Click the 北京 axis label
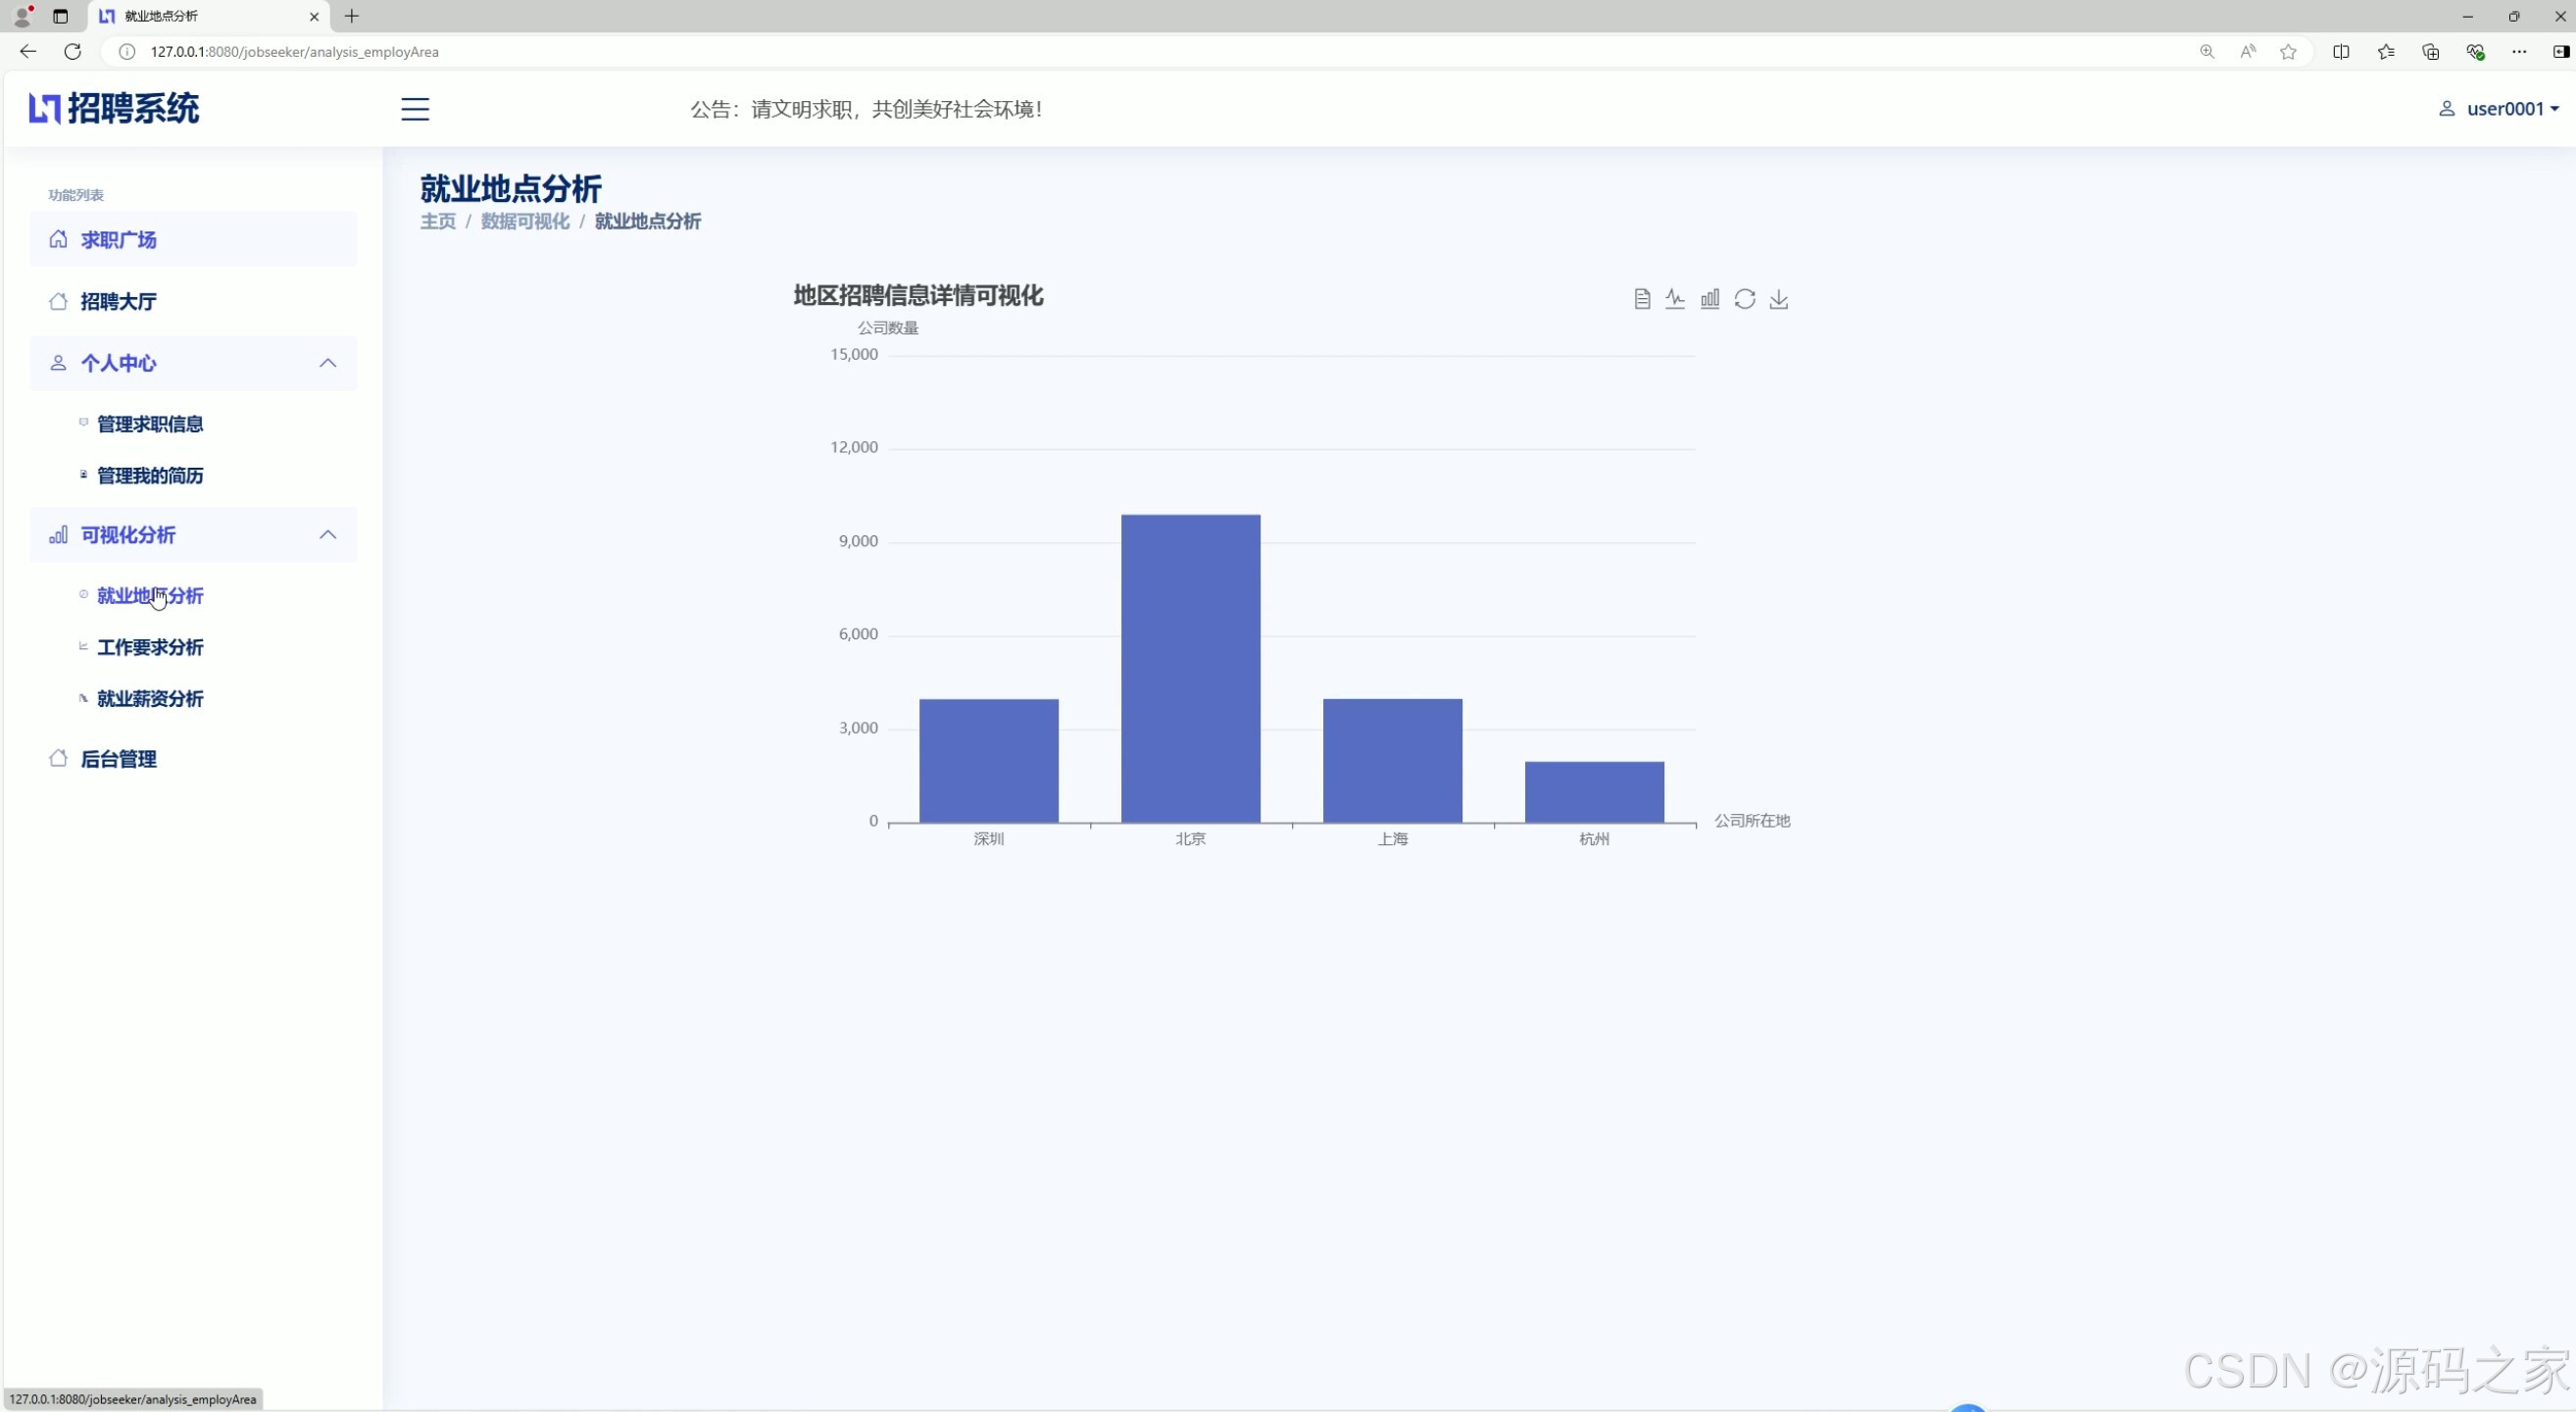The width and height of the screenshot is (2576, 1412). click(x=1191, y=839)
